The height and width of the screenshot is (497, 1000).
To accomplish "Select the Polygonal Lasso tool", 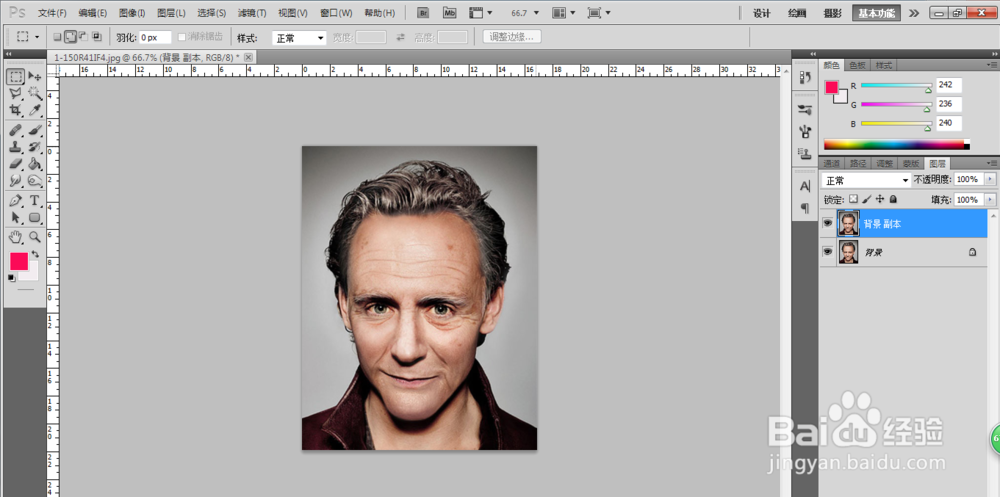I will 16,94.
